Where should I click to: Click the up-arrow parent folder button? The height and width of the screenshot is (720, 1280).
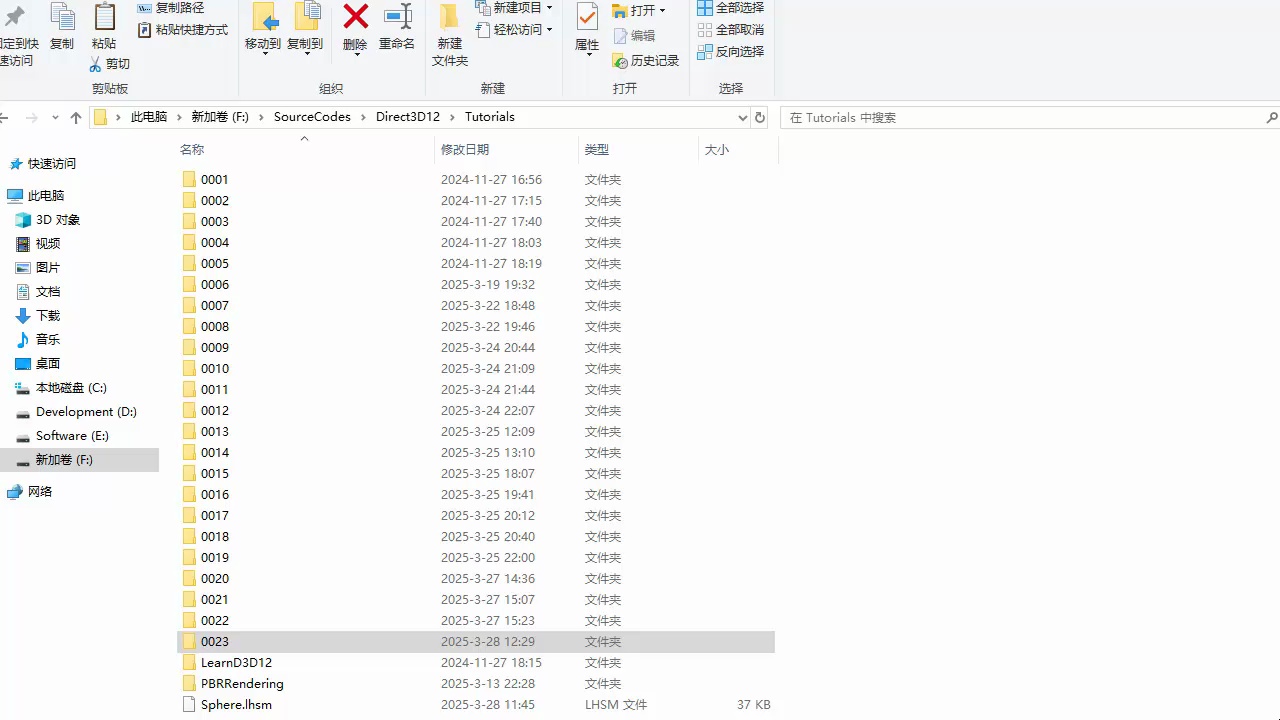coord(76,118)
